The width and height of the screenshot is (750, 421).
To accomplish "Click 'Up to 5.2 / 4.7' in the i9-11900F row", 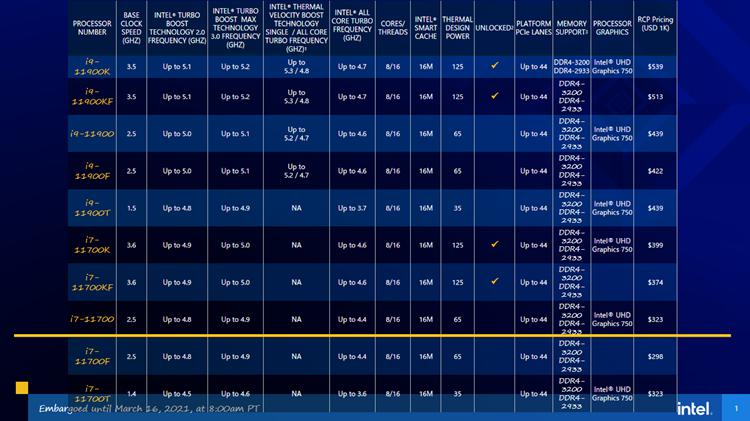I will (297, 171).
